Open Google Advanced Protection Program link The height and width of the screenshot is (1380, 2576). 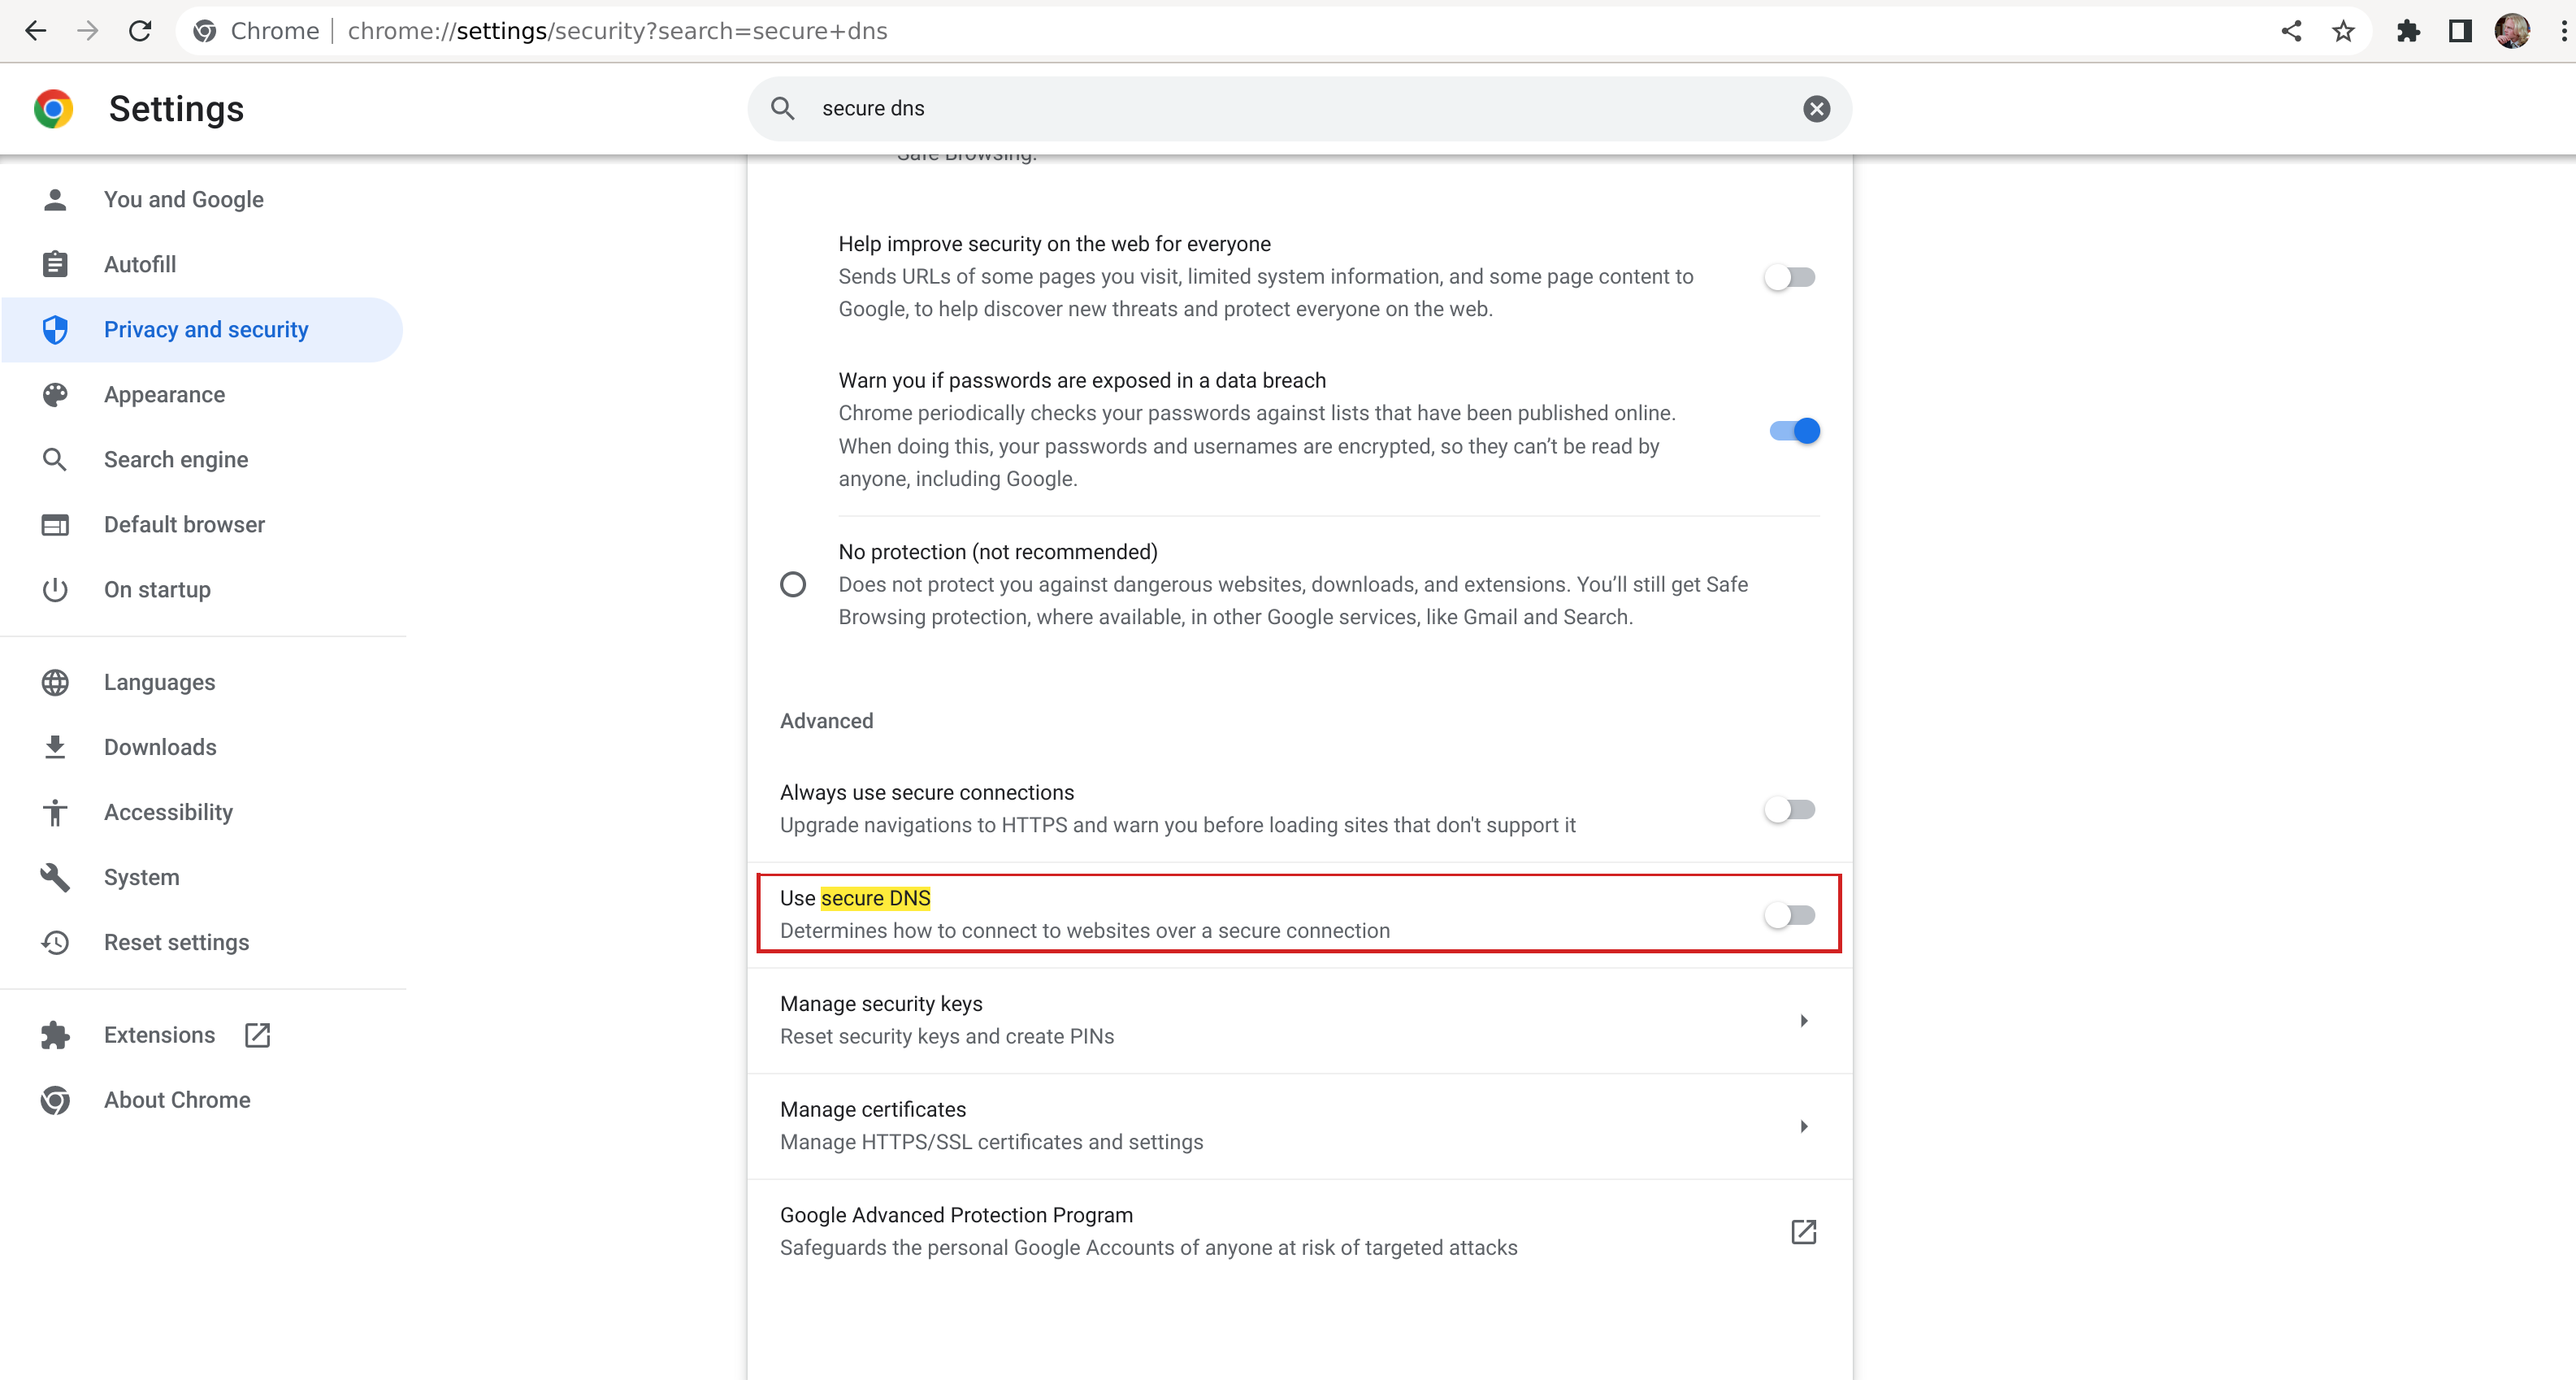(1804, 1232)
